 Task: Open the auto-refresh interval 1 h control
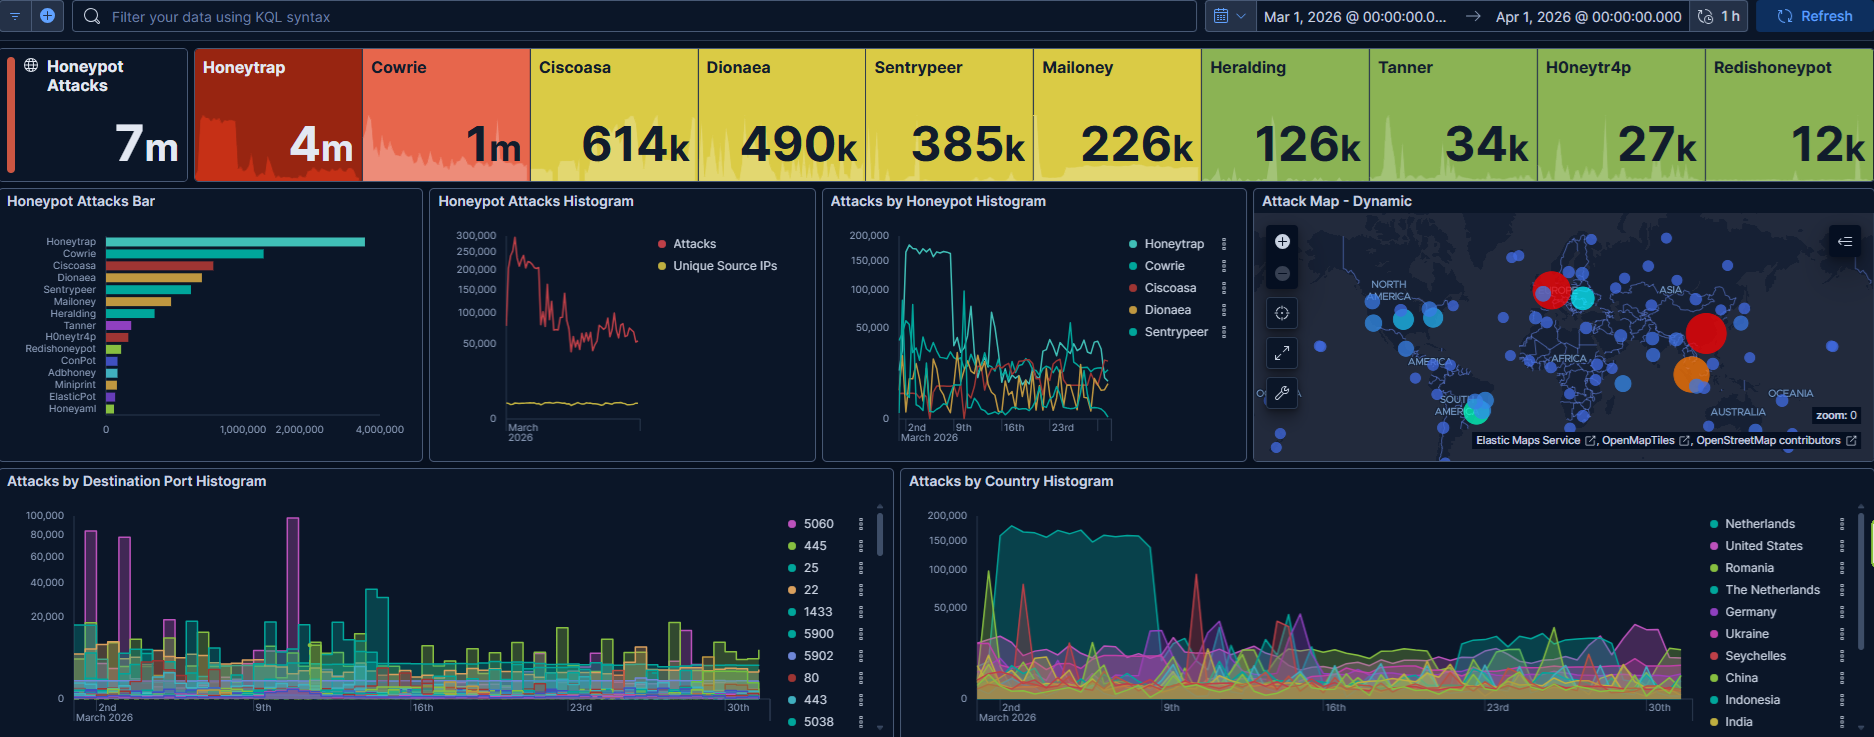tap(1720, 16)
